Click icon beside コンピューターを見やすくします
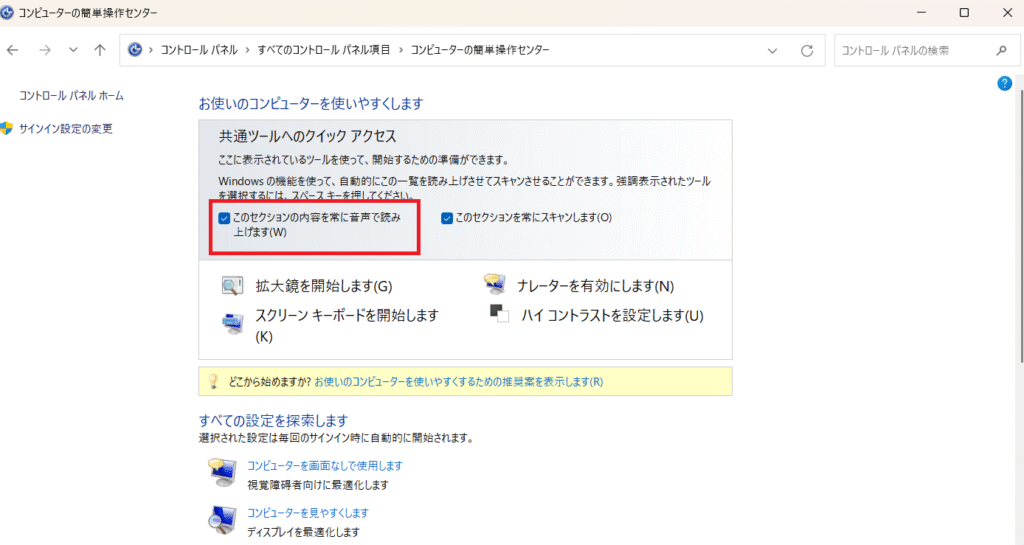Viewport: 1024px width, 545px height. [x=223, y=520]
